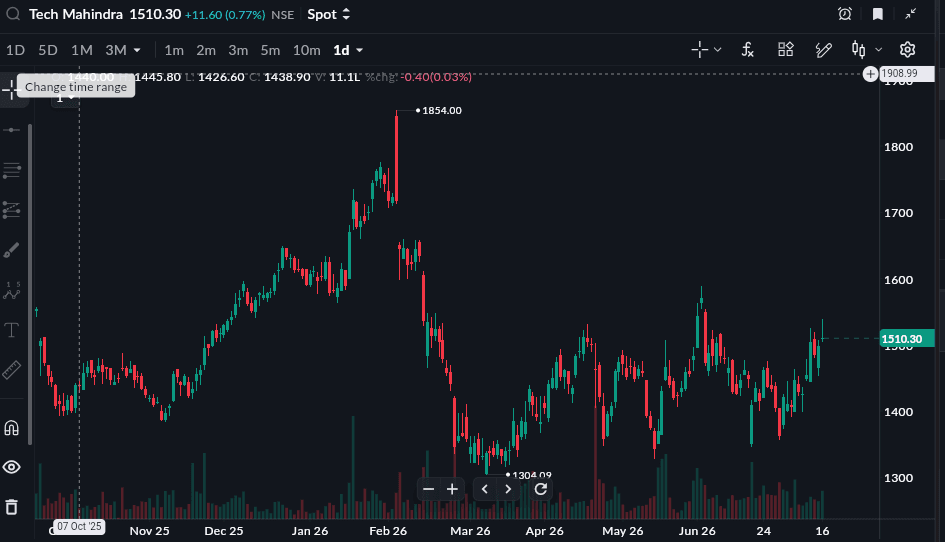The height and width of the screenshot is (542, 945).
Task: Select the Fibonacci retracement lines tool
Action: tap(11, 170)
